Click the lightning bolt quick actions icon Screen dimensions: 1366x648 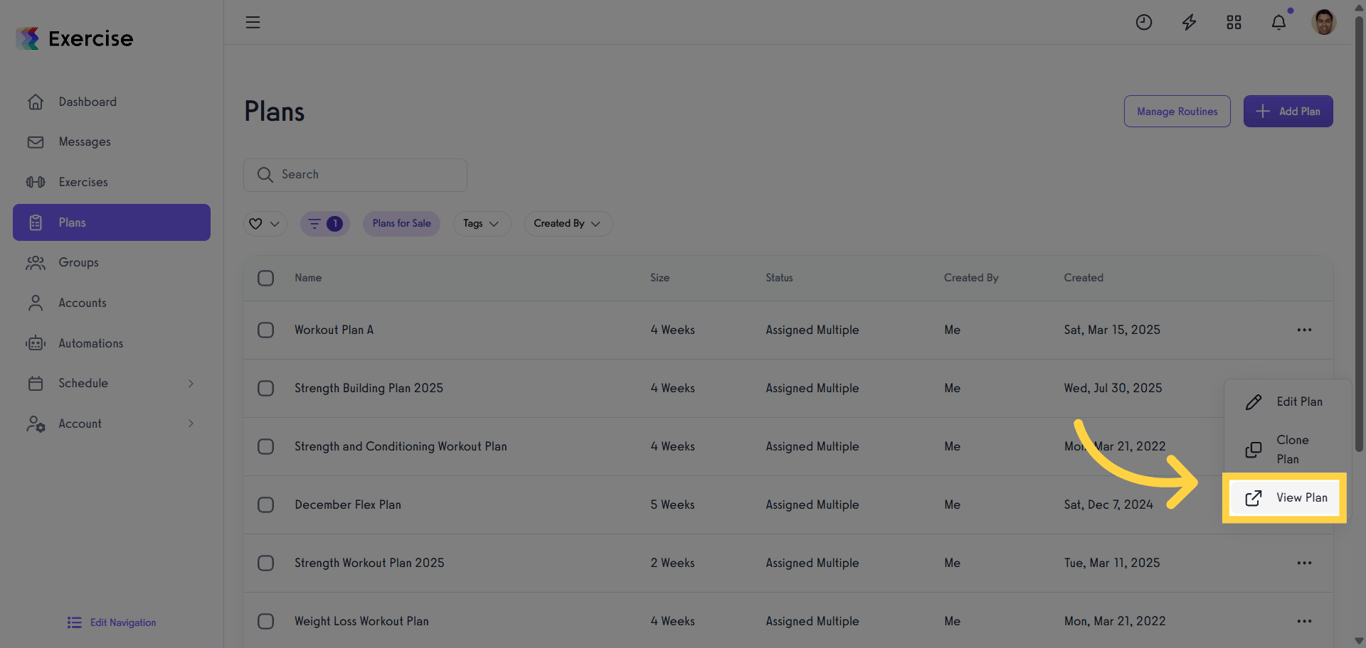pos(1189,22)
